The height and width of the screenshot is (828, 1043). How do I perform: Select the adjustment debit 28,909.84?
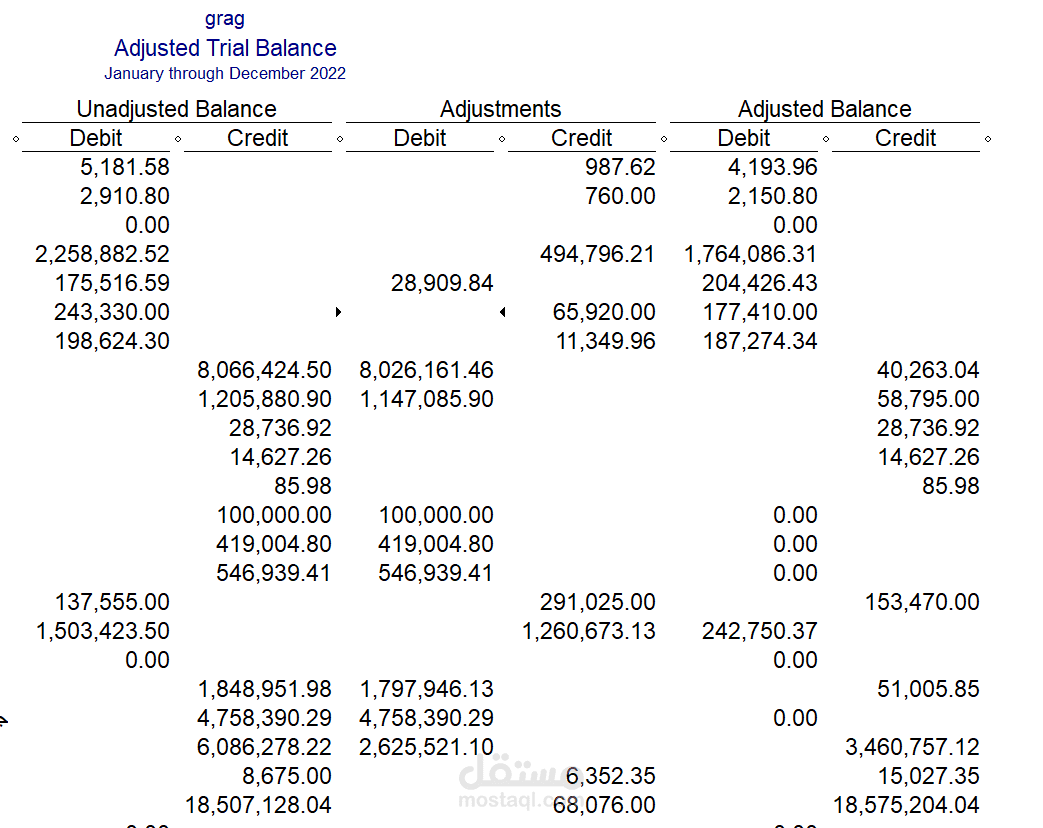442,283
